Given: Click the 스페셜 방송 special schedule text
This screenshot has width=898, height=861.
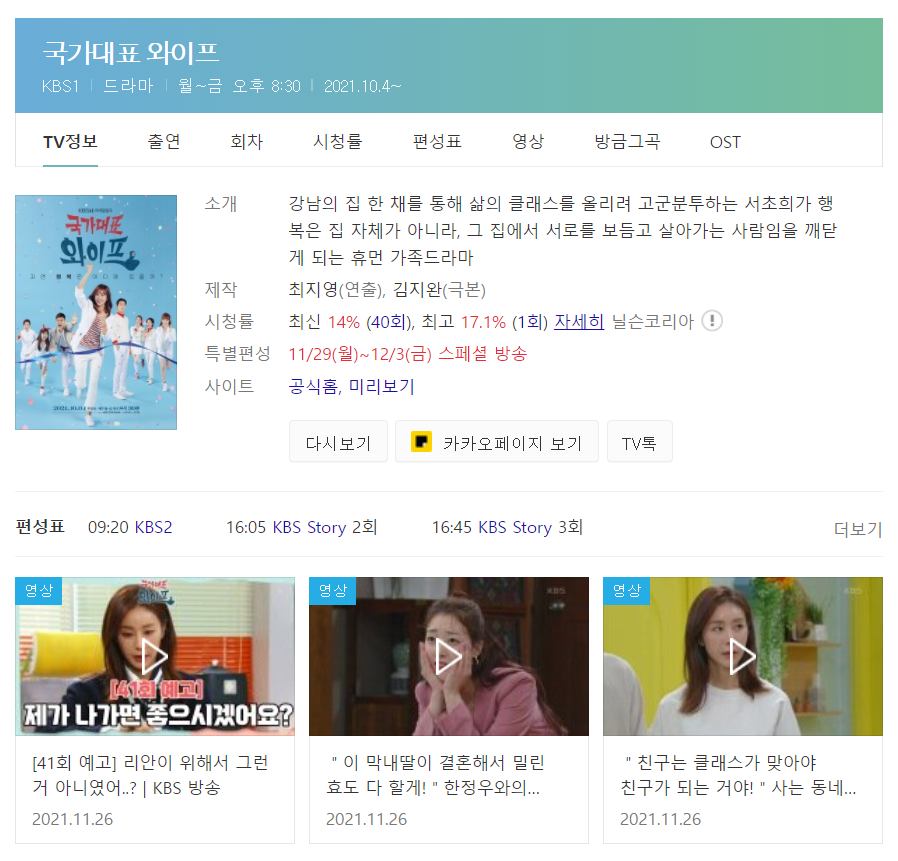Looking at the screenshot, I should point(483,354).
